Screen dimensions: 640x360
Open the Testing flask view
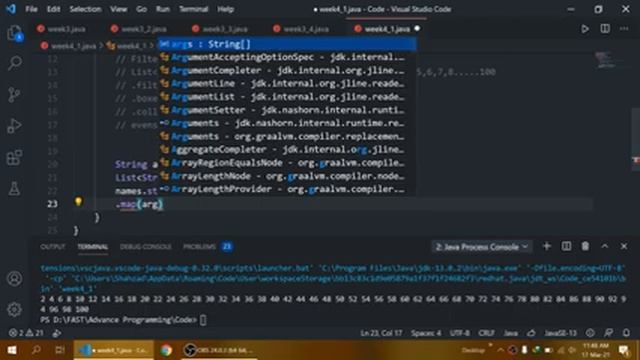15,189
